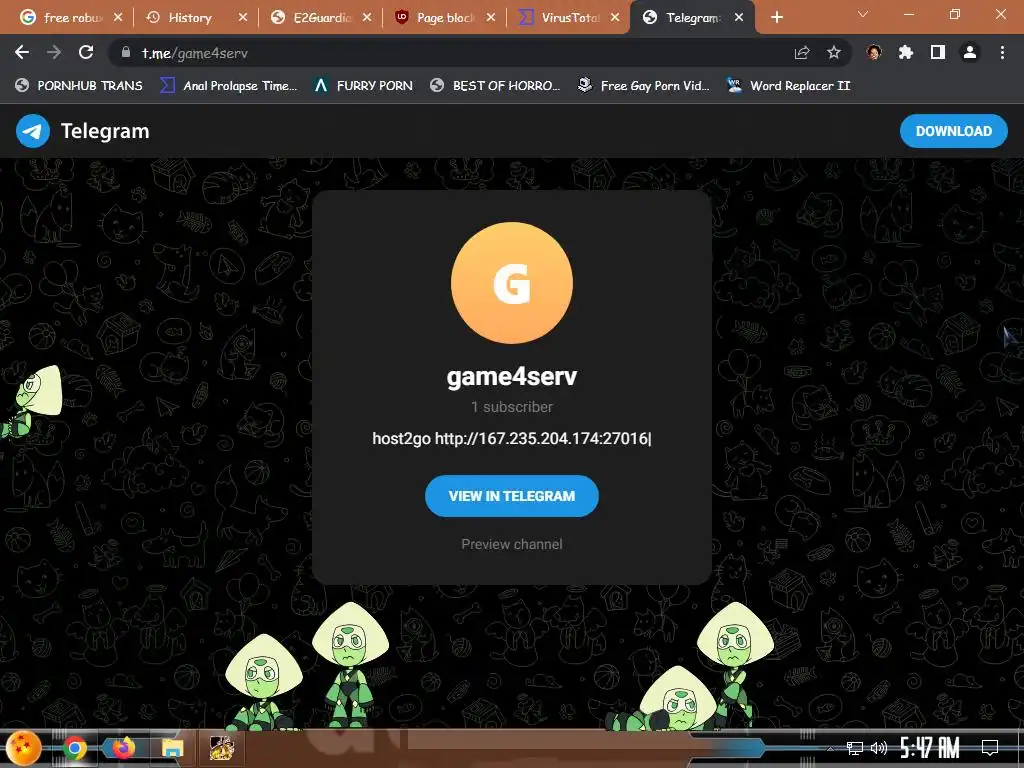This screenshot has width=1024, height=768.
Task: Close the Telegram tab
Action: (739, 18)
